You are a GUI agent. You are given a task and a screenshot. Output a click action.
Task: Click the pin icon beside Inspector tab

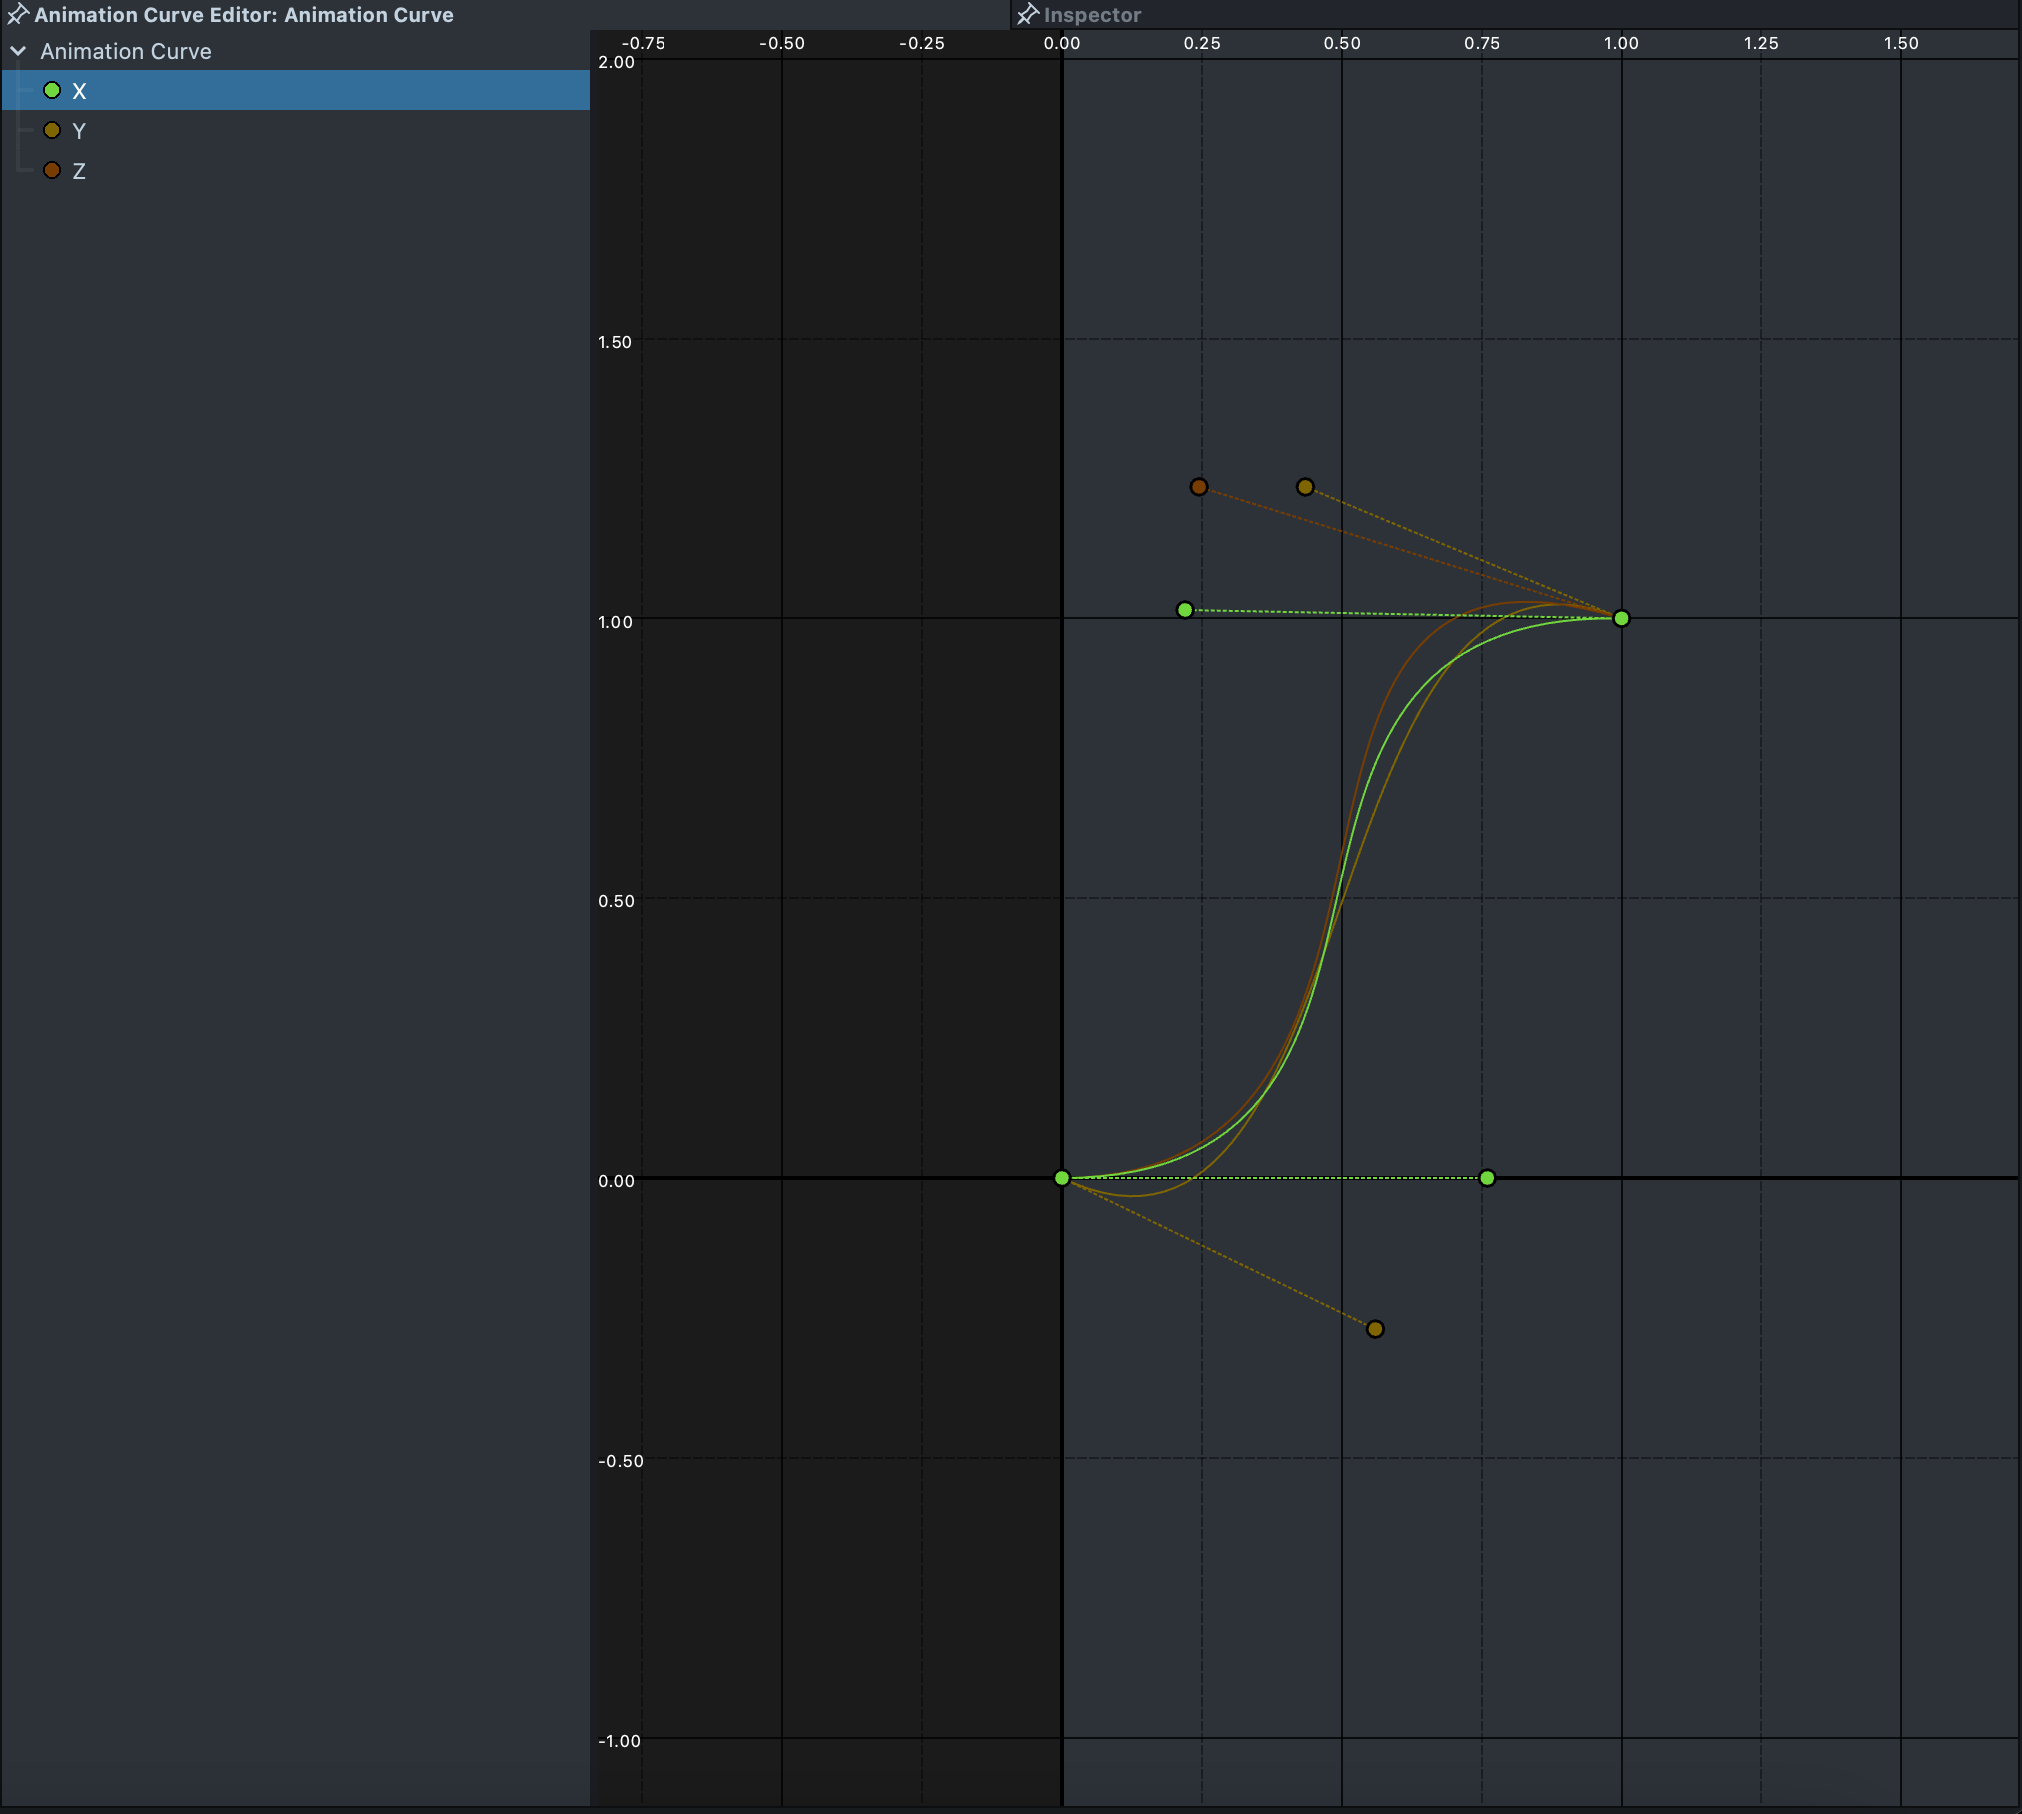(x=1027, y=15)
